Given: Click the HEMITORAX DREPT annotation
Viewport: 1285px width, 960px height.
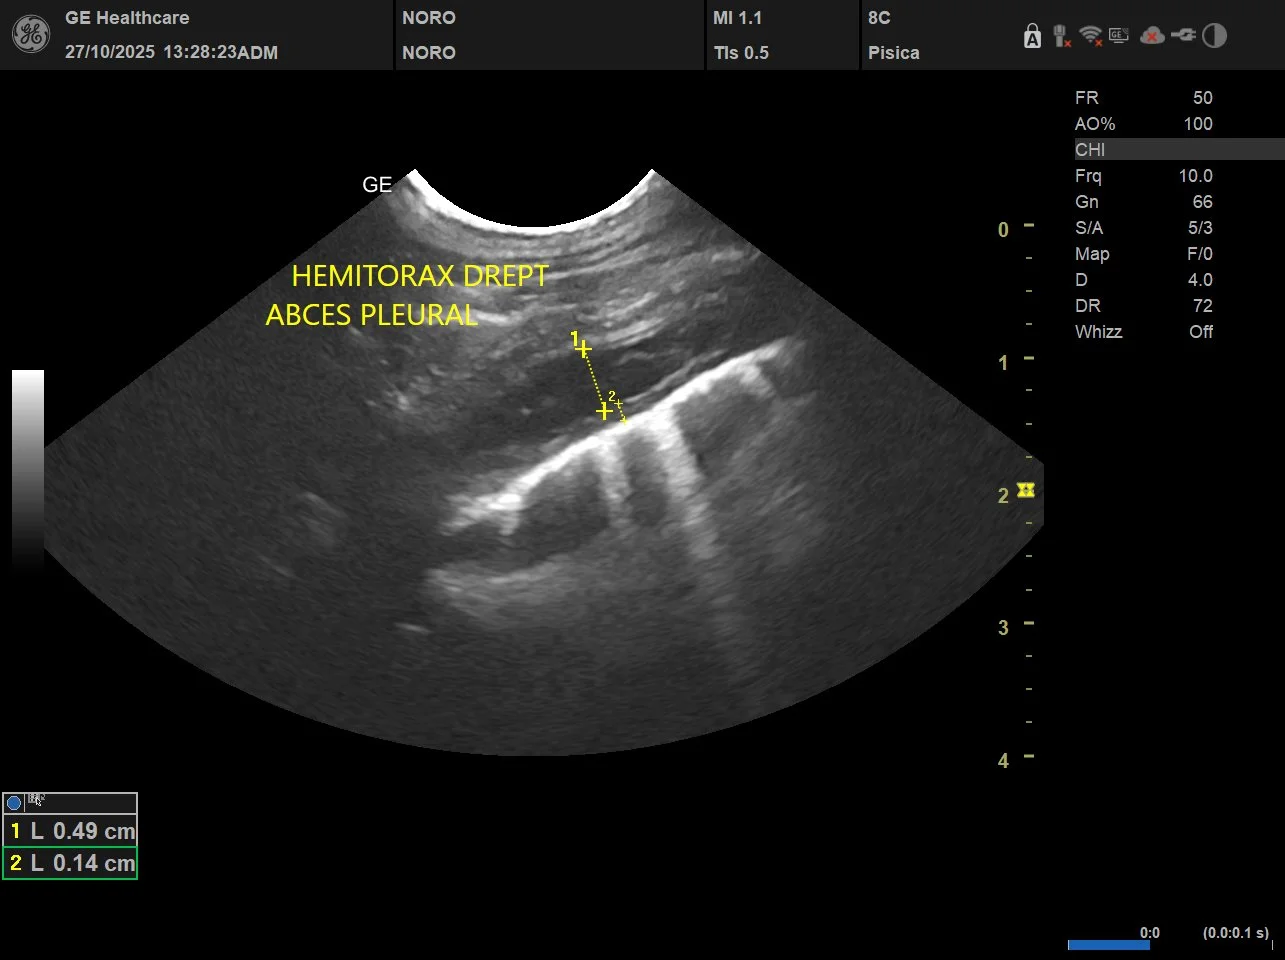Looking at the screenshot, I should [420, 276].
